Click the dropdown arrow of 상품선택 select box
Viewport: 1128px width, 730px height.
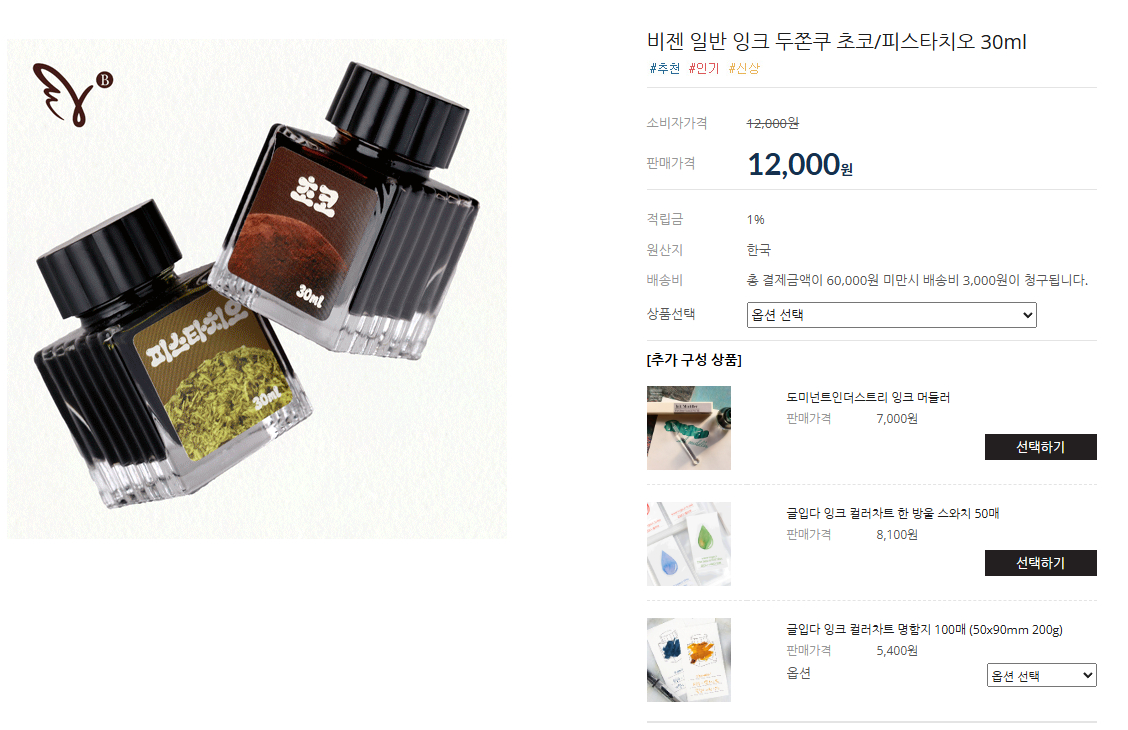pos(1027,315)
